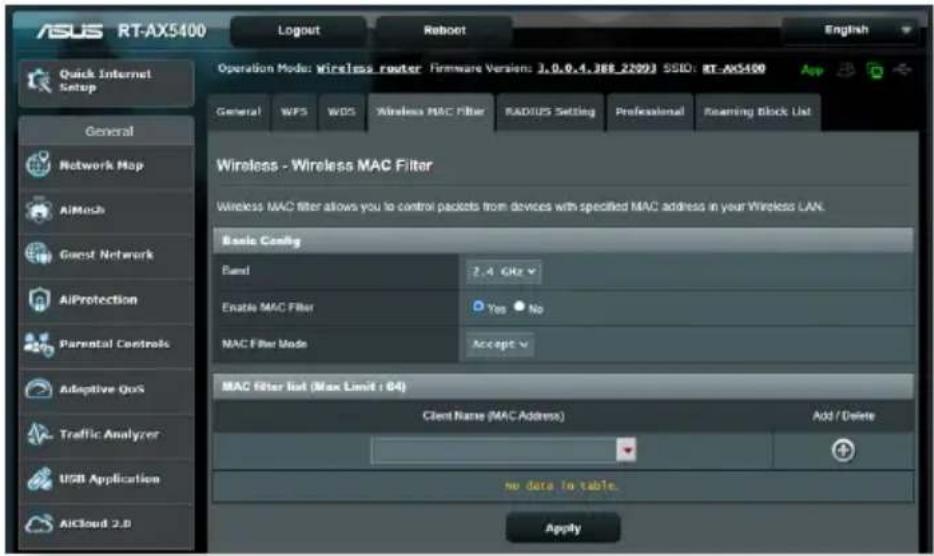Switch to the WPS tab
This screenshot has width=934, height=556.
[x=294, y=112]
